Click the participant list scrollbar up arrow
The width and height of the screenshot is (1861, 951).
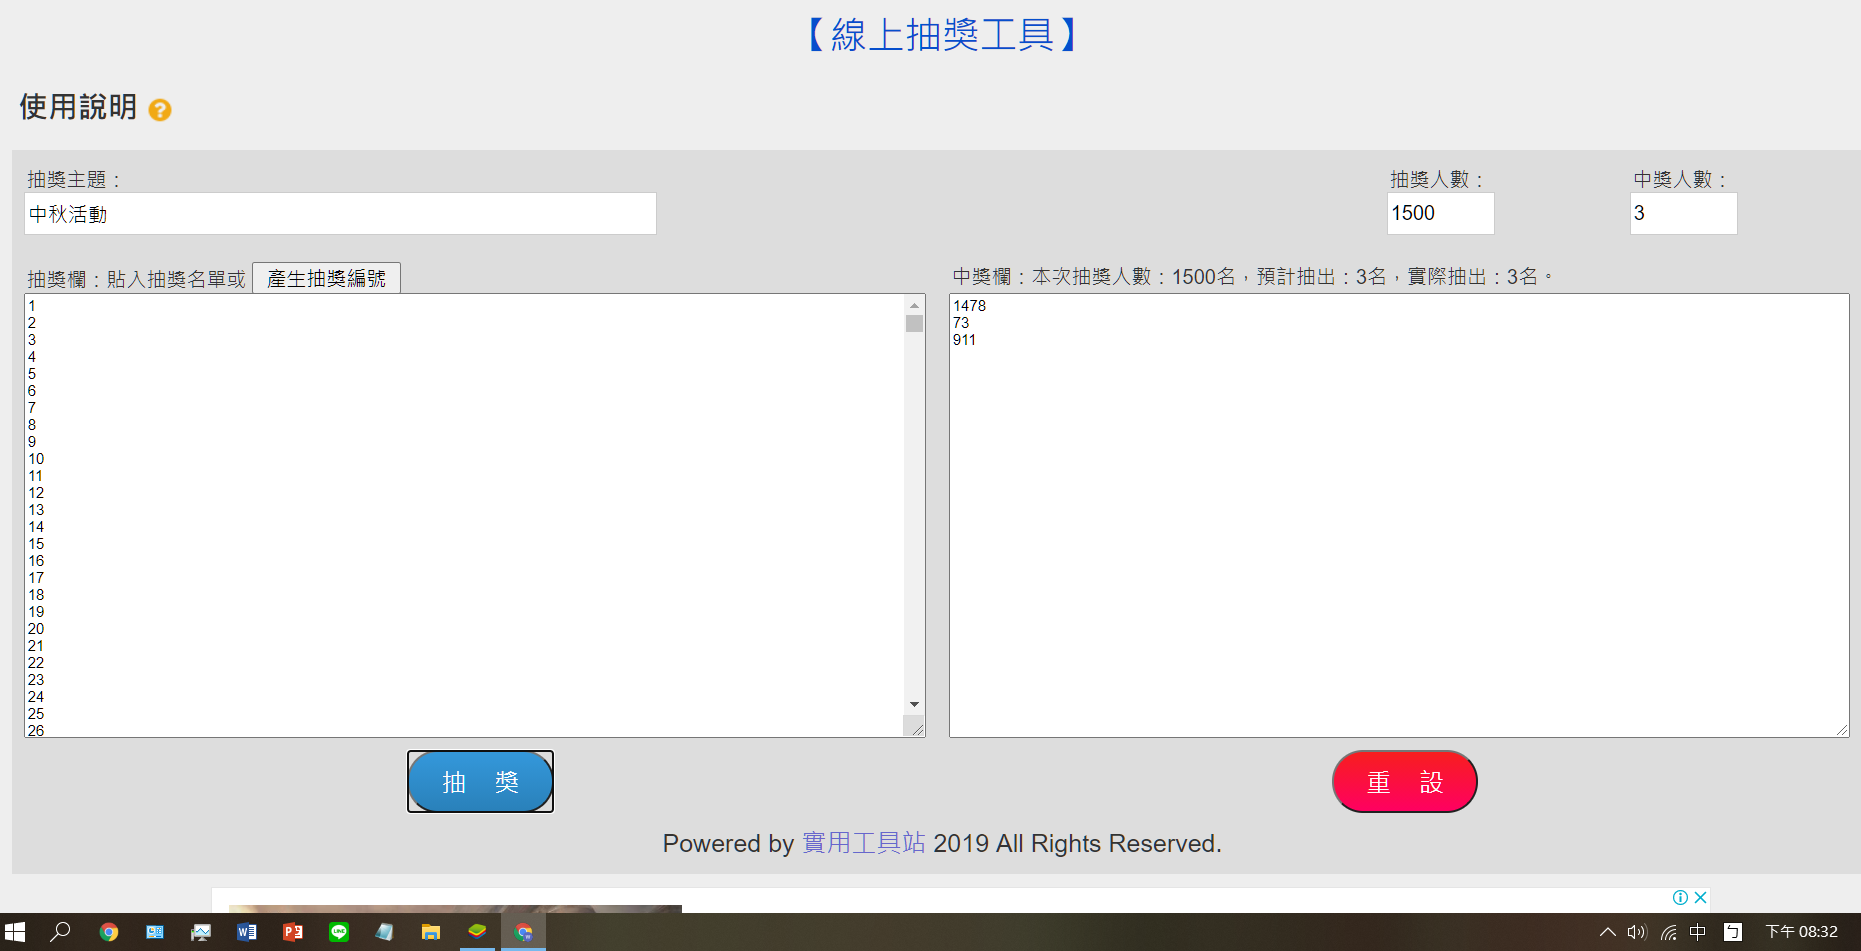[x=914, y=305]
